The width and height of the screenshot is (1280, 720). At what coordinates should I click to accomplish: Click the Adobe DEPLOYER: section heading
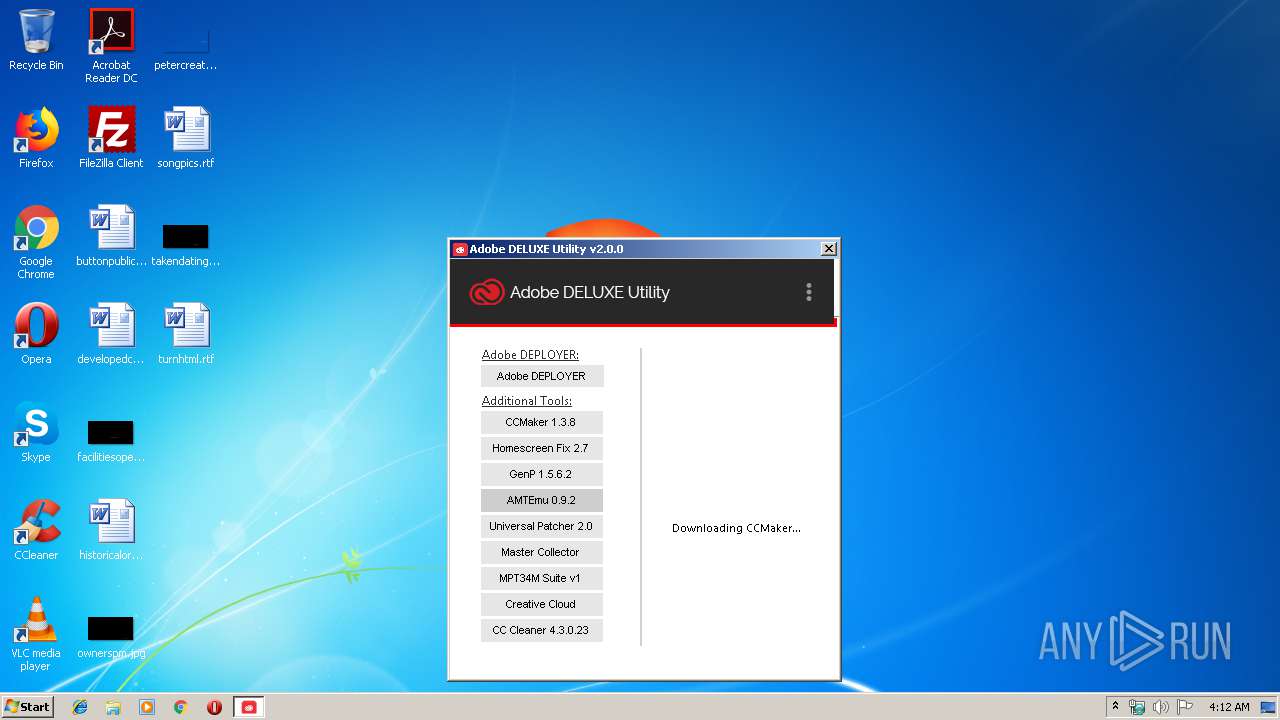pos(530,355)
